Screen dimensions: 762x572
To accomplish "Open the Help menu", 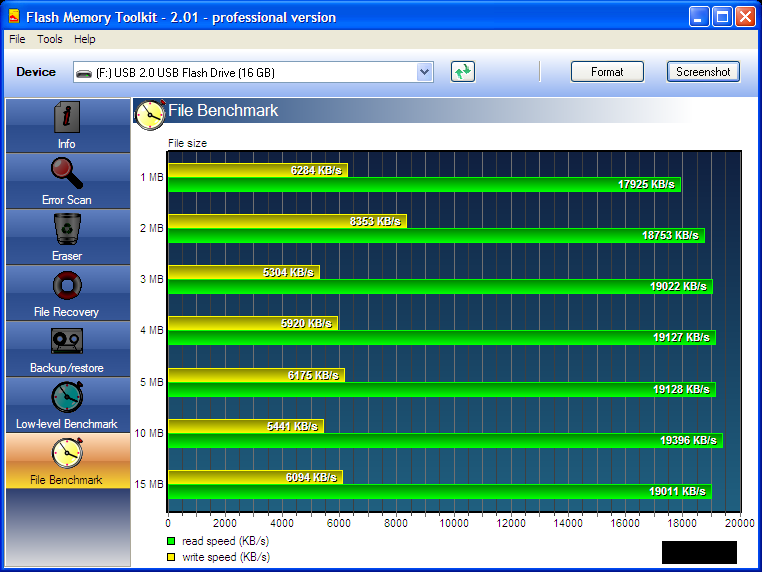I will 85,39.
